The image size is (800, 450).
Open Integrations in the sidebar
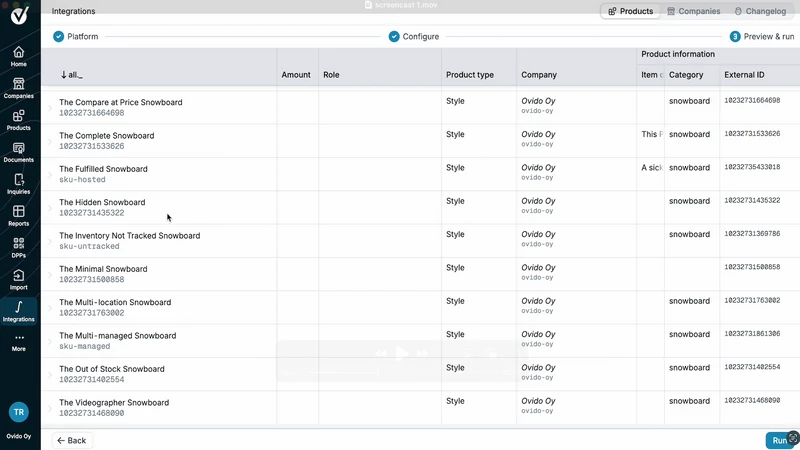pyautogui.click(x=18, y=312)
